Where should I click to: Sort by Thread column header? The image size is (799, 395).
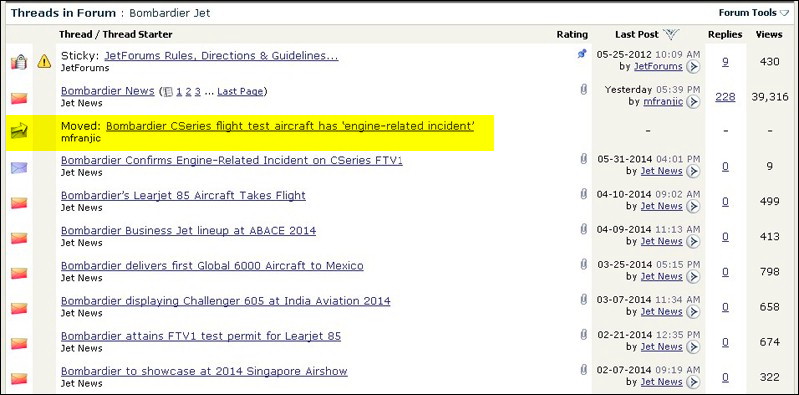78,35
